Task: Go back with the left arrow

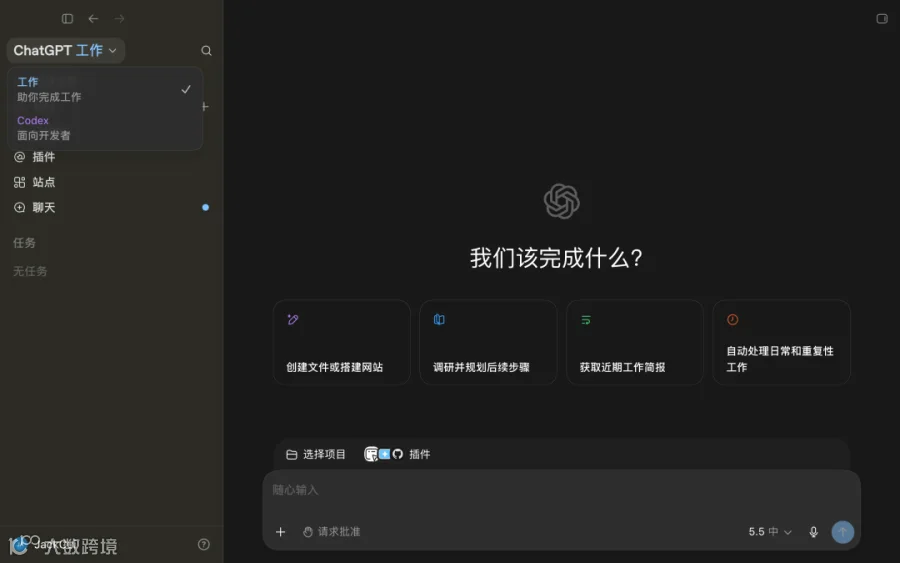Action: [x=93, y=19]
